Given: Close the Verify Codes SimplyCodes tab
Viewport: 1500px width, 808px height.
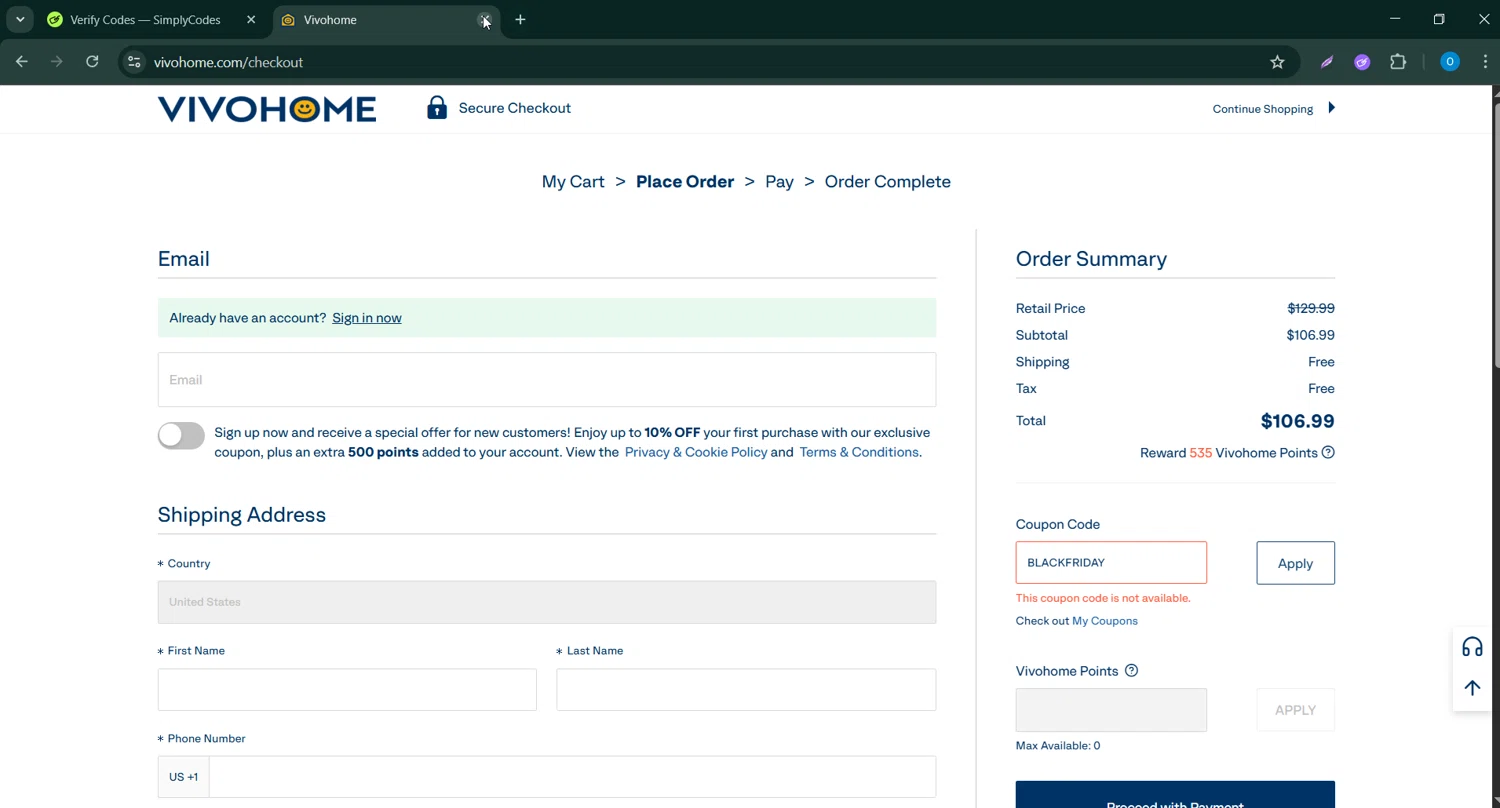Looking at the screenshot, I should 251,20.
